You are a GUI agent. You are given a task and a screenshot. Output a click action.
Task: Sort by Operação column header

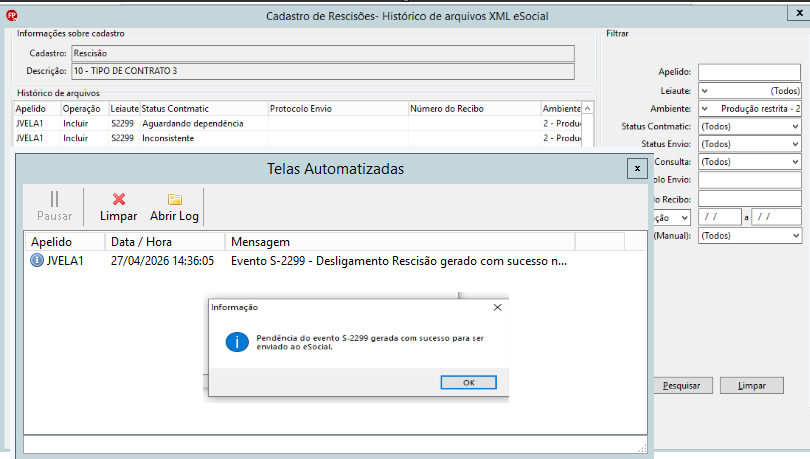coord(84,108)
